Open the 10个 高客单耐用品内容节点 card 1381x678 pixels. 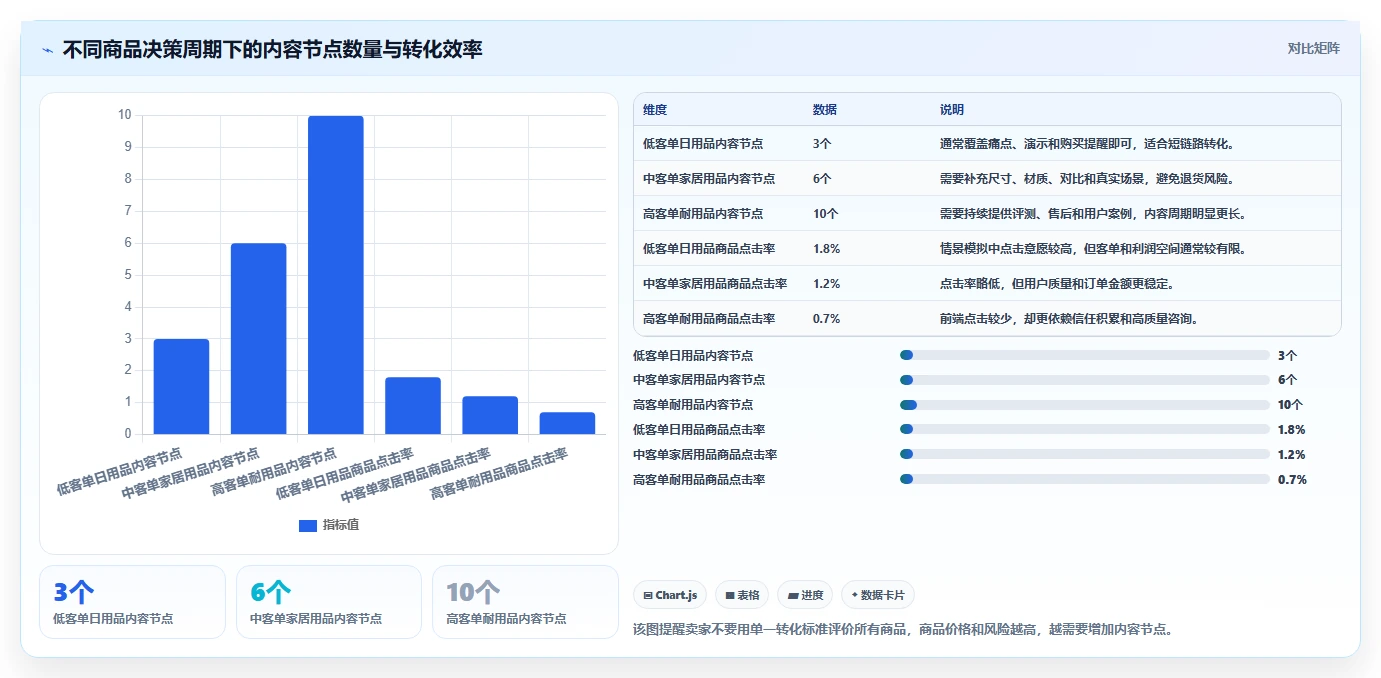525,602
